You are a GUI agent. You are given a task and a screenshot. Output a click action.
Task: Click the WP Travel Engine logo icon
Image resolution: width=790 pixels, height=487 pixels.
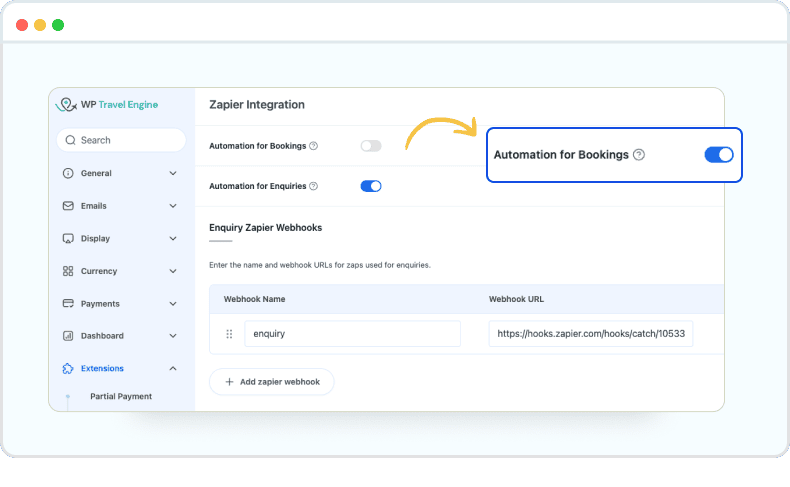tap(67, 105)
